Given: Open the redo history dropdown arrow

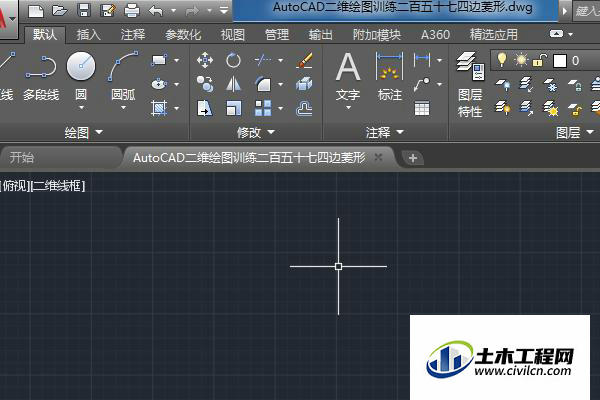Looking at the screenshot, I should tap(209, 11).
